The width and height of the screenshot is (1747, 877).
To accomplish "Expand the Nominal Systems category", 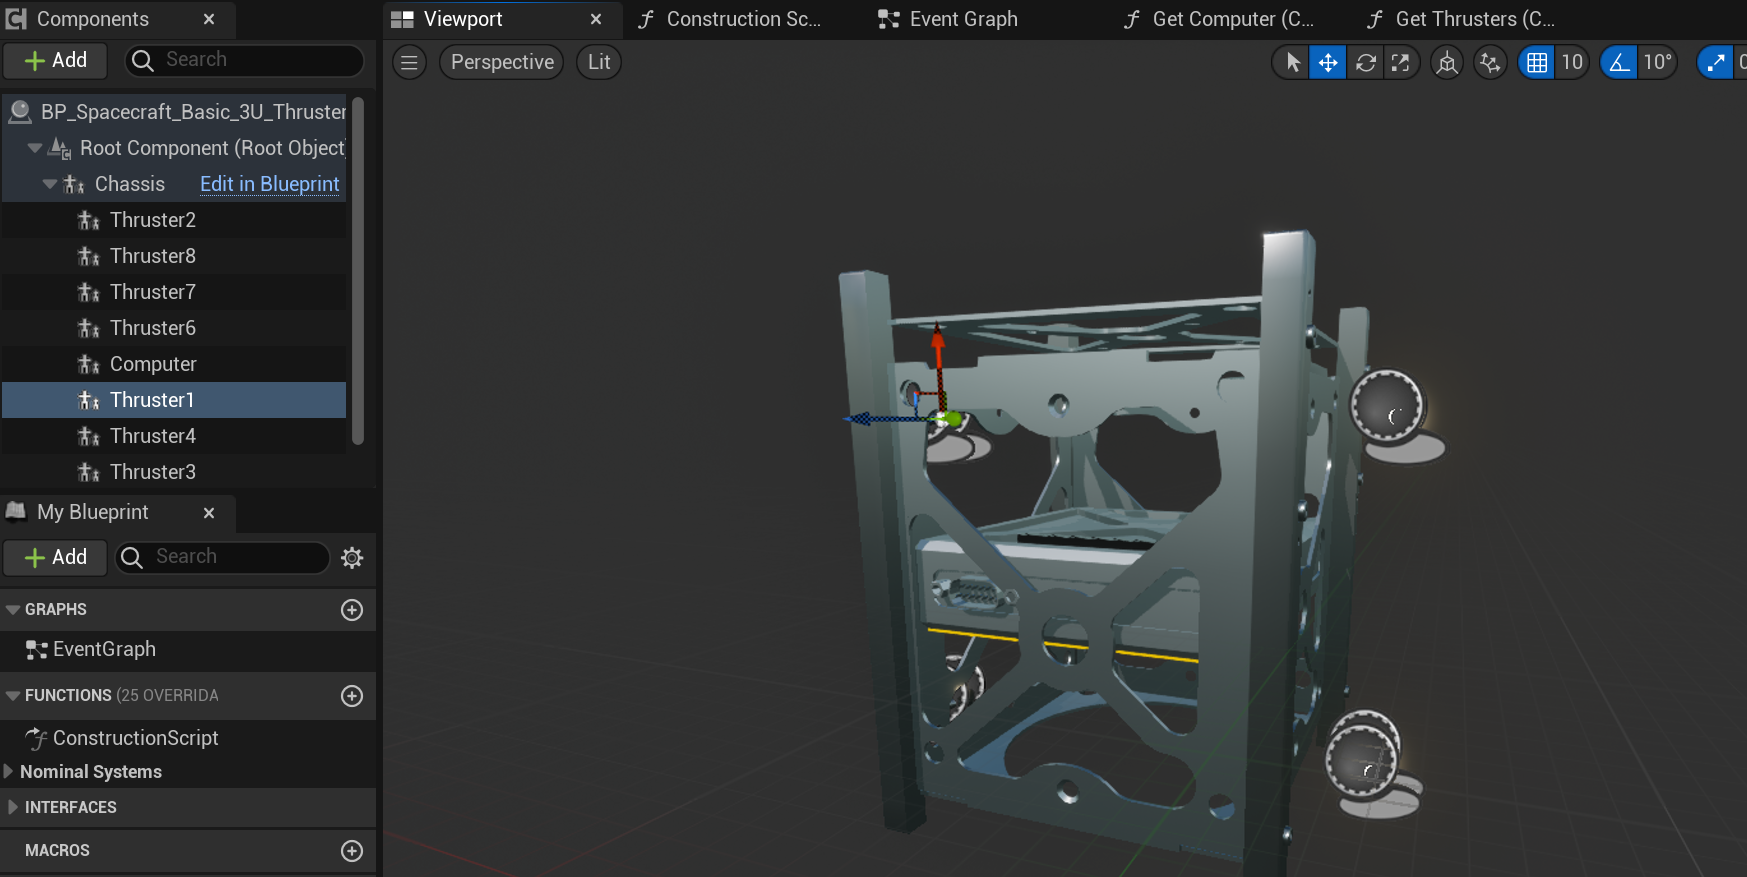I will [x=9, y=772].
